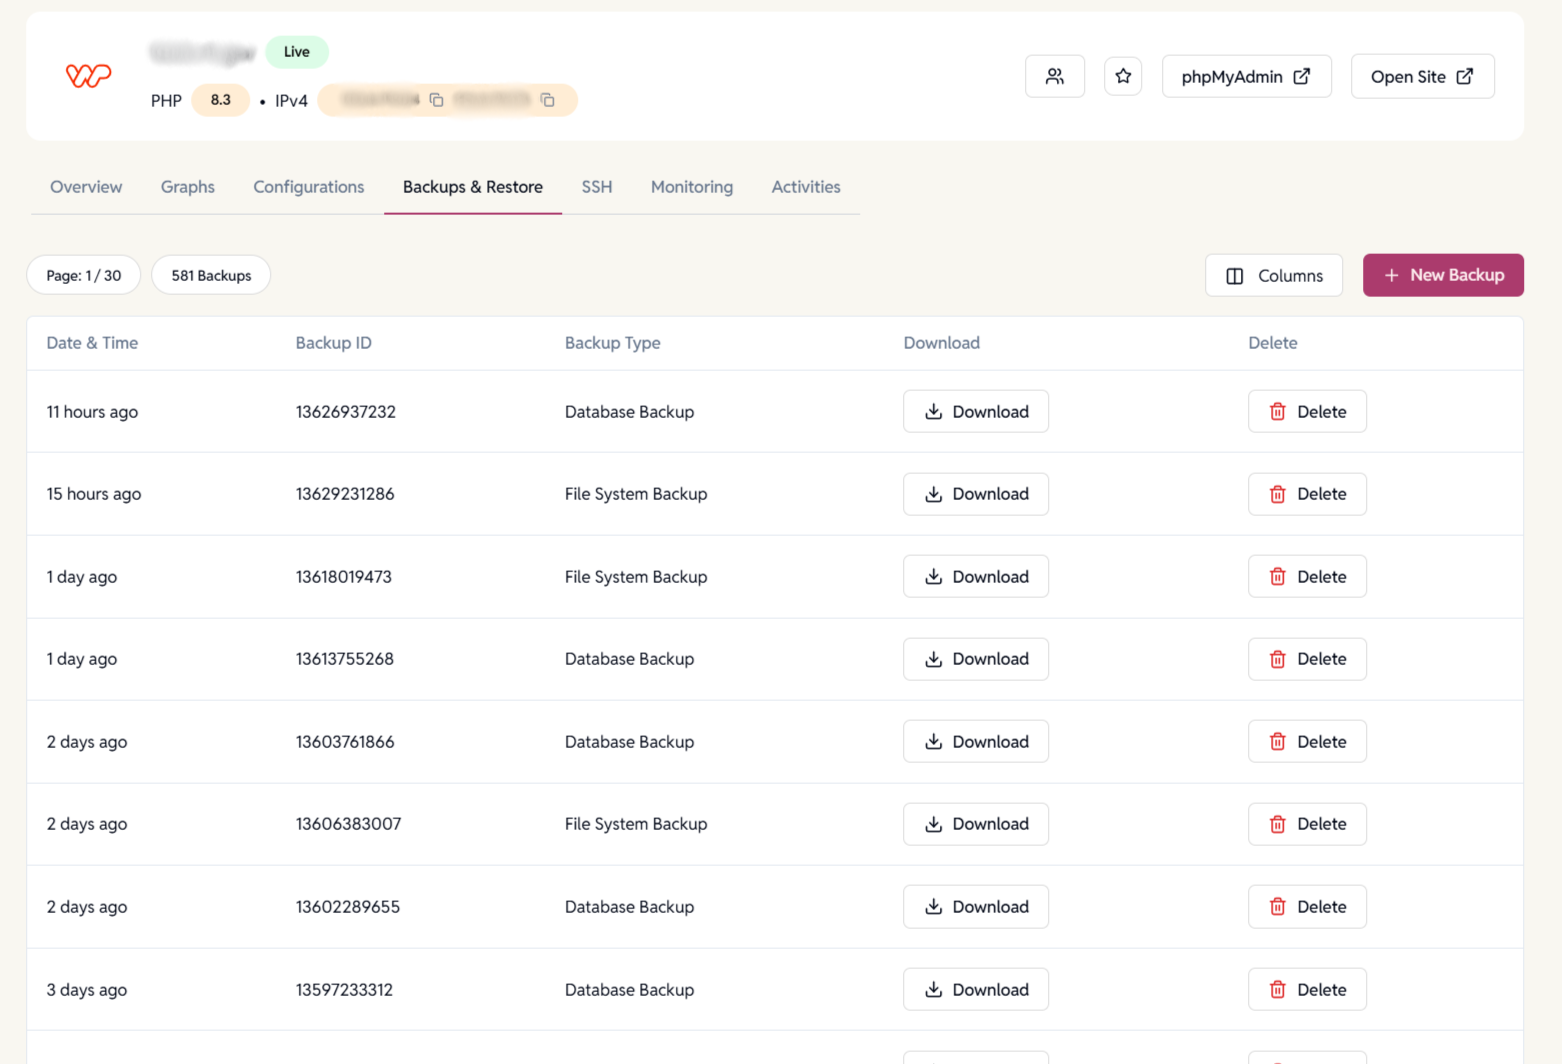This screenshot has height=1064, width=1562.
Task: Click the download icon for backup 13626937232
Action: (x=934, y=411)
